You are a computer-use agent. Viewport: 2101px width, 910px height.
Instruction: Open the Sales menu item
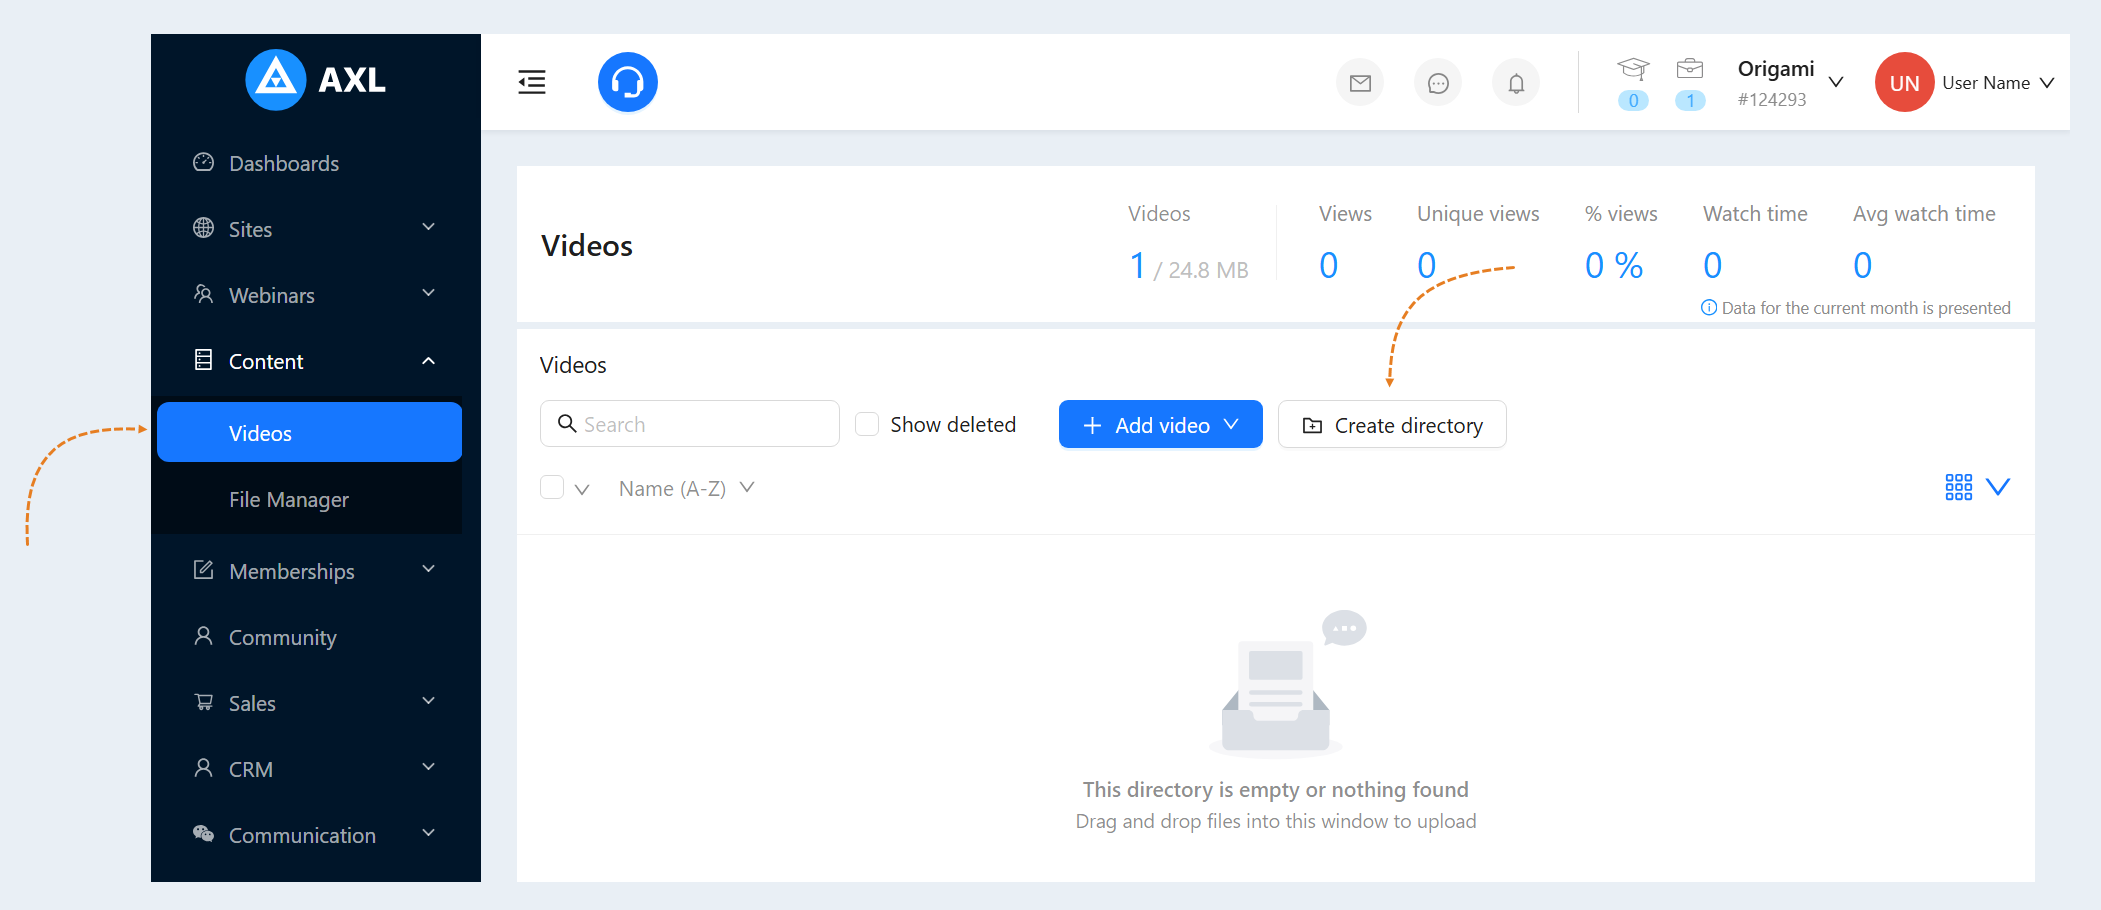310,703
